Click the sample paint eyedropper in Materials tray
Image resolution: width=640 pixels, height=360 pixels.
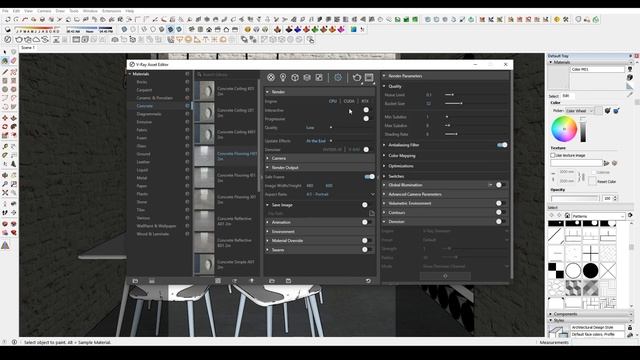(630, 94)
